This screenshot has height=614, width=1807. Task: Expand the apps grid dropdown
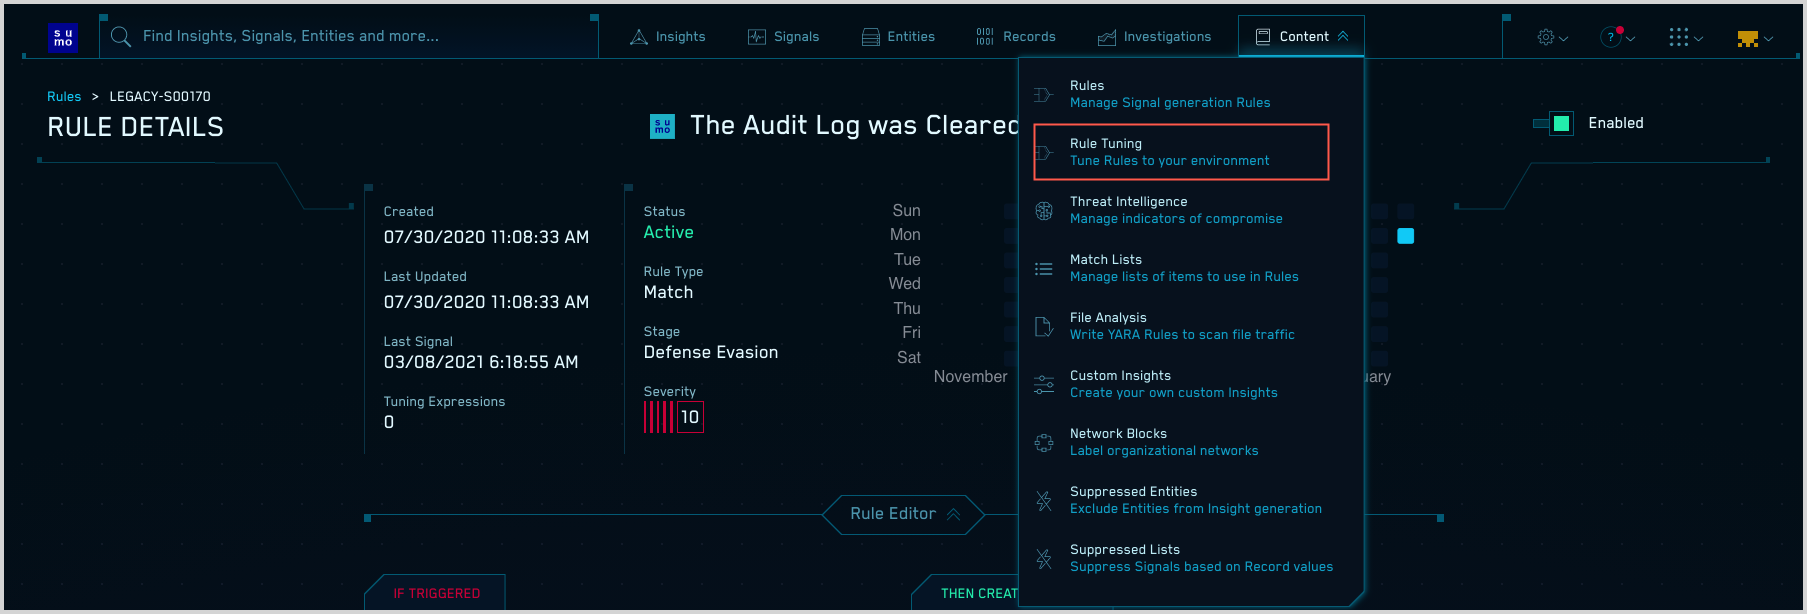click(x=1685, y=38)
